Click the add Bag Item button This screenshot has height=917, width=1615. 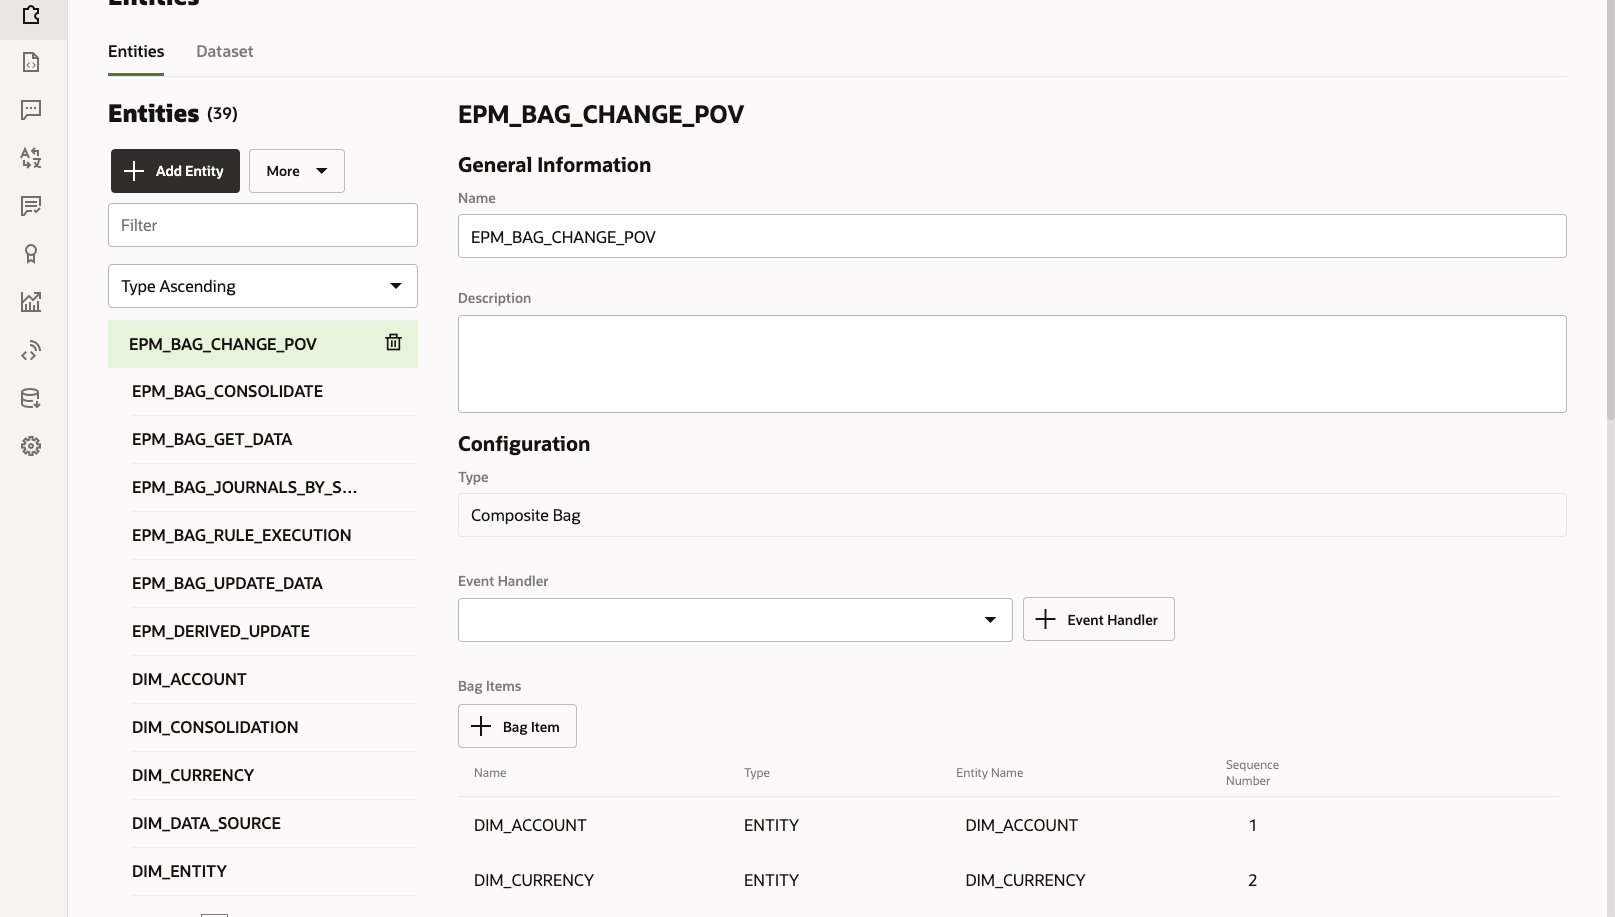(x=517, y=726)
